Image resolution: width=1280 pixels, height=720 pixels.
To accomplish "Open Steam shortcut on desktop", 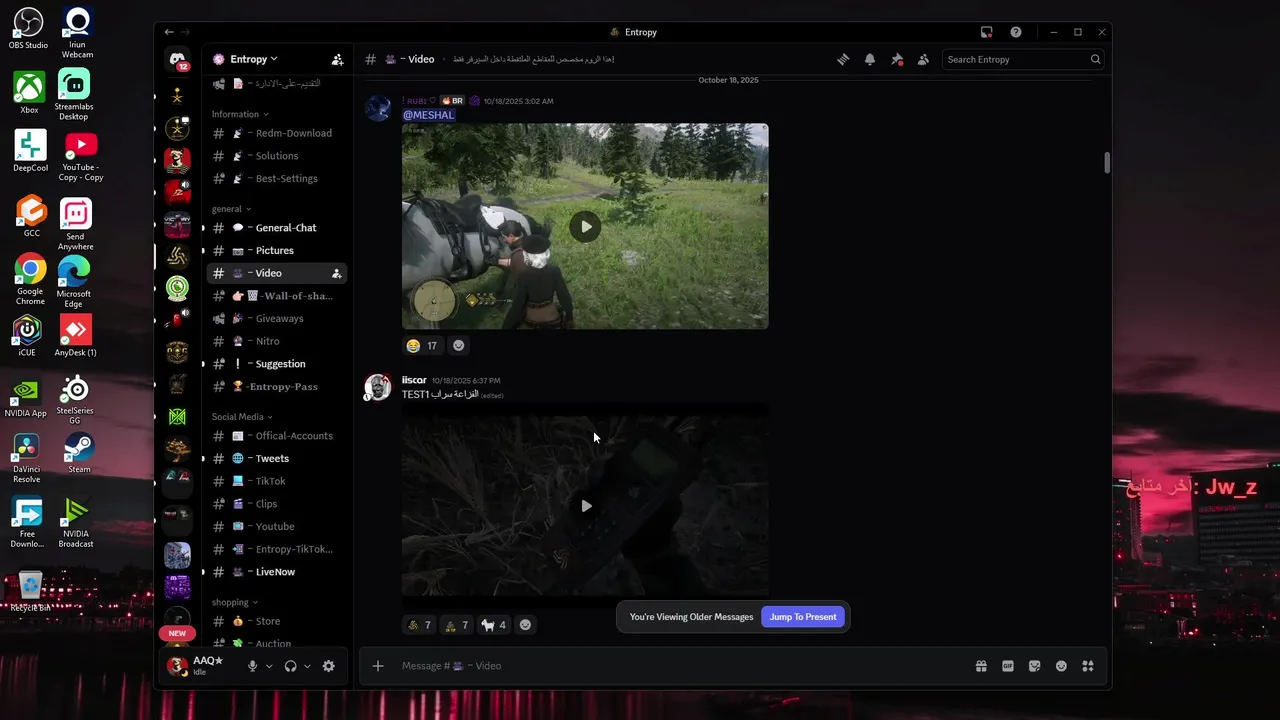I will click(x=79, y=451).
